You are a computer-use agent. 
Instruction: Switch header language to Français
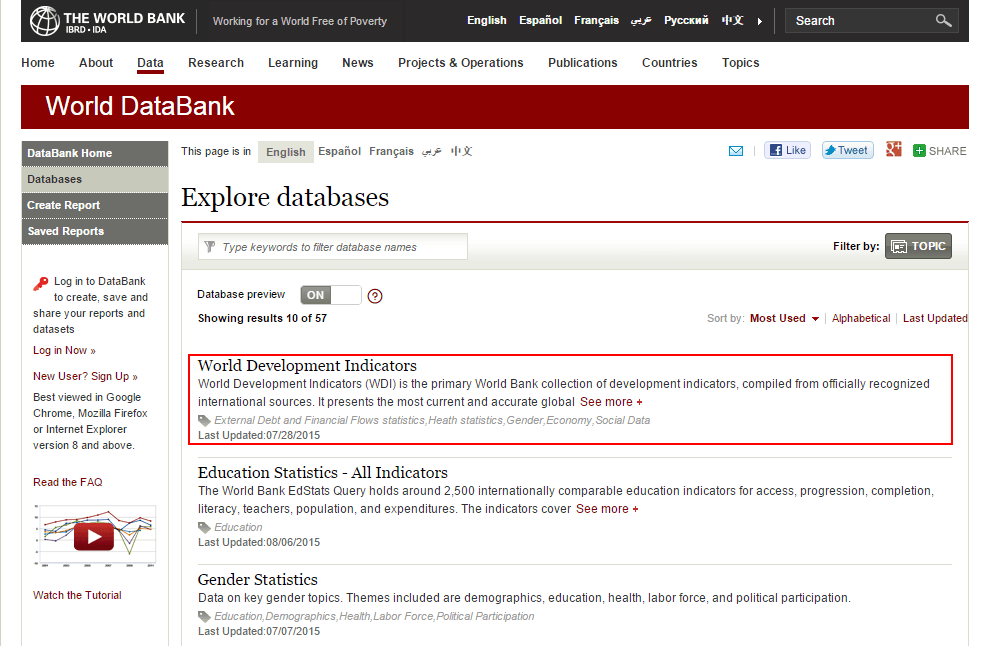[x=596, y=21]
